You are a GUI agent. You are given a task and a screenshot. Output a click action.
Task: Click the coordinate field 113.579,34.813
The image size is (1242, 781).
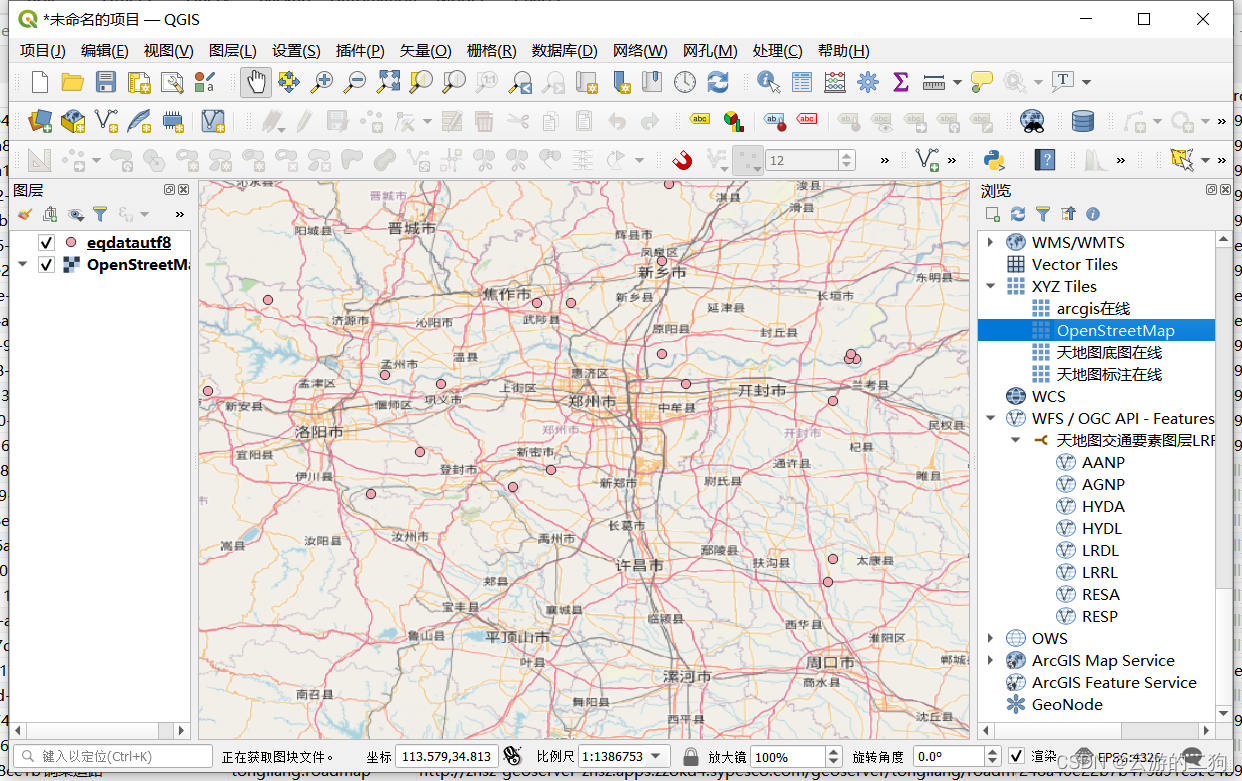[x=446, y=756]
